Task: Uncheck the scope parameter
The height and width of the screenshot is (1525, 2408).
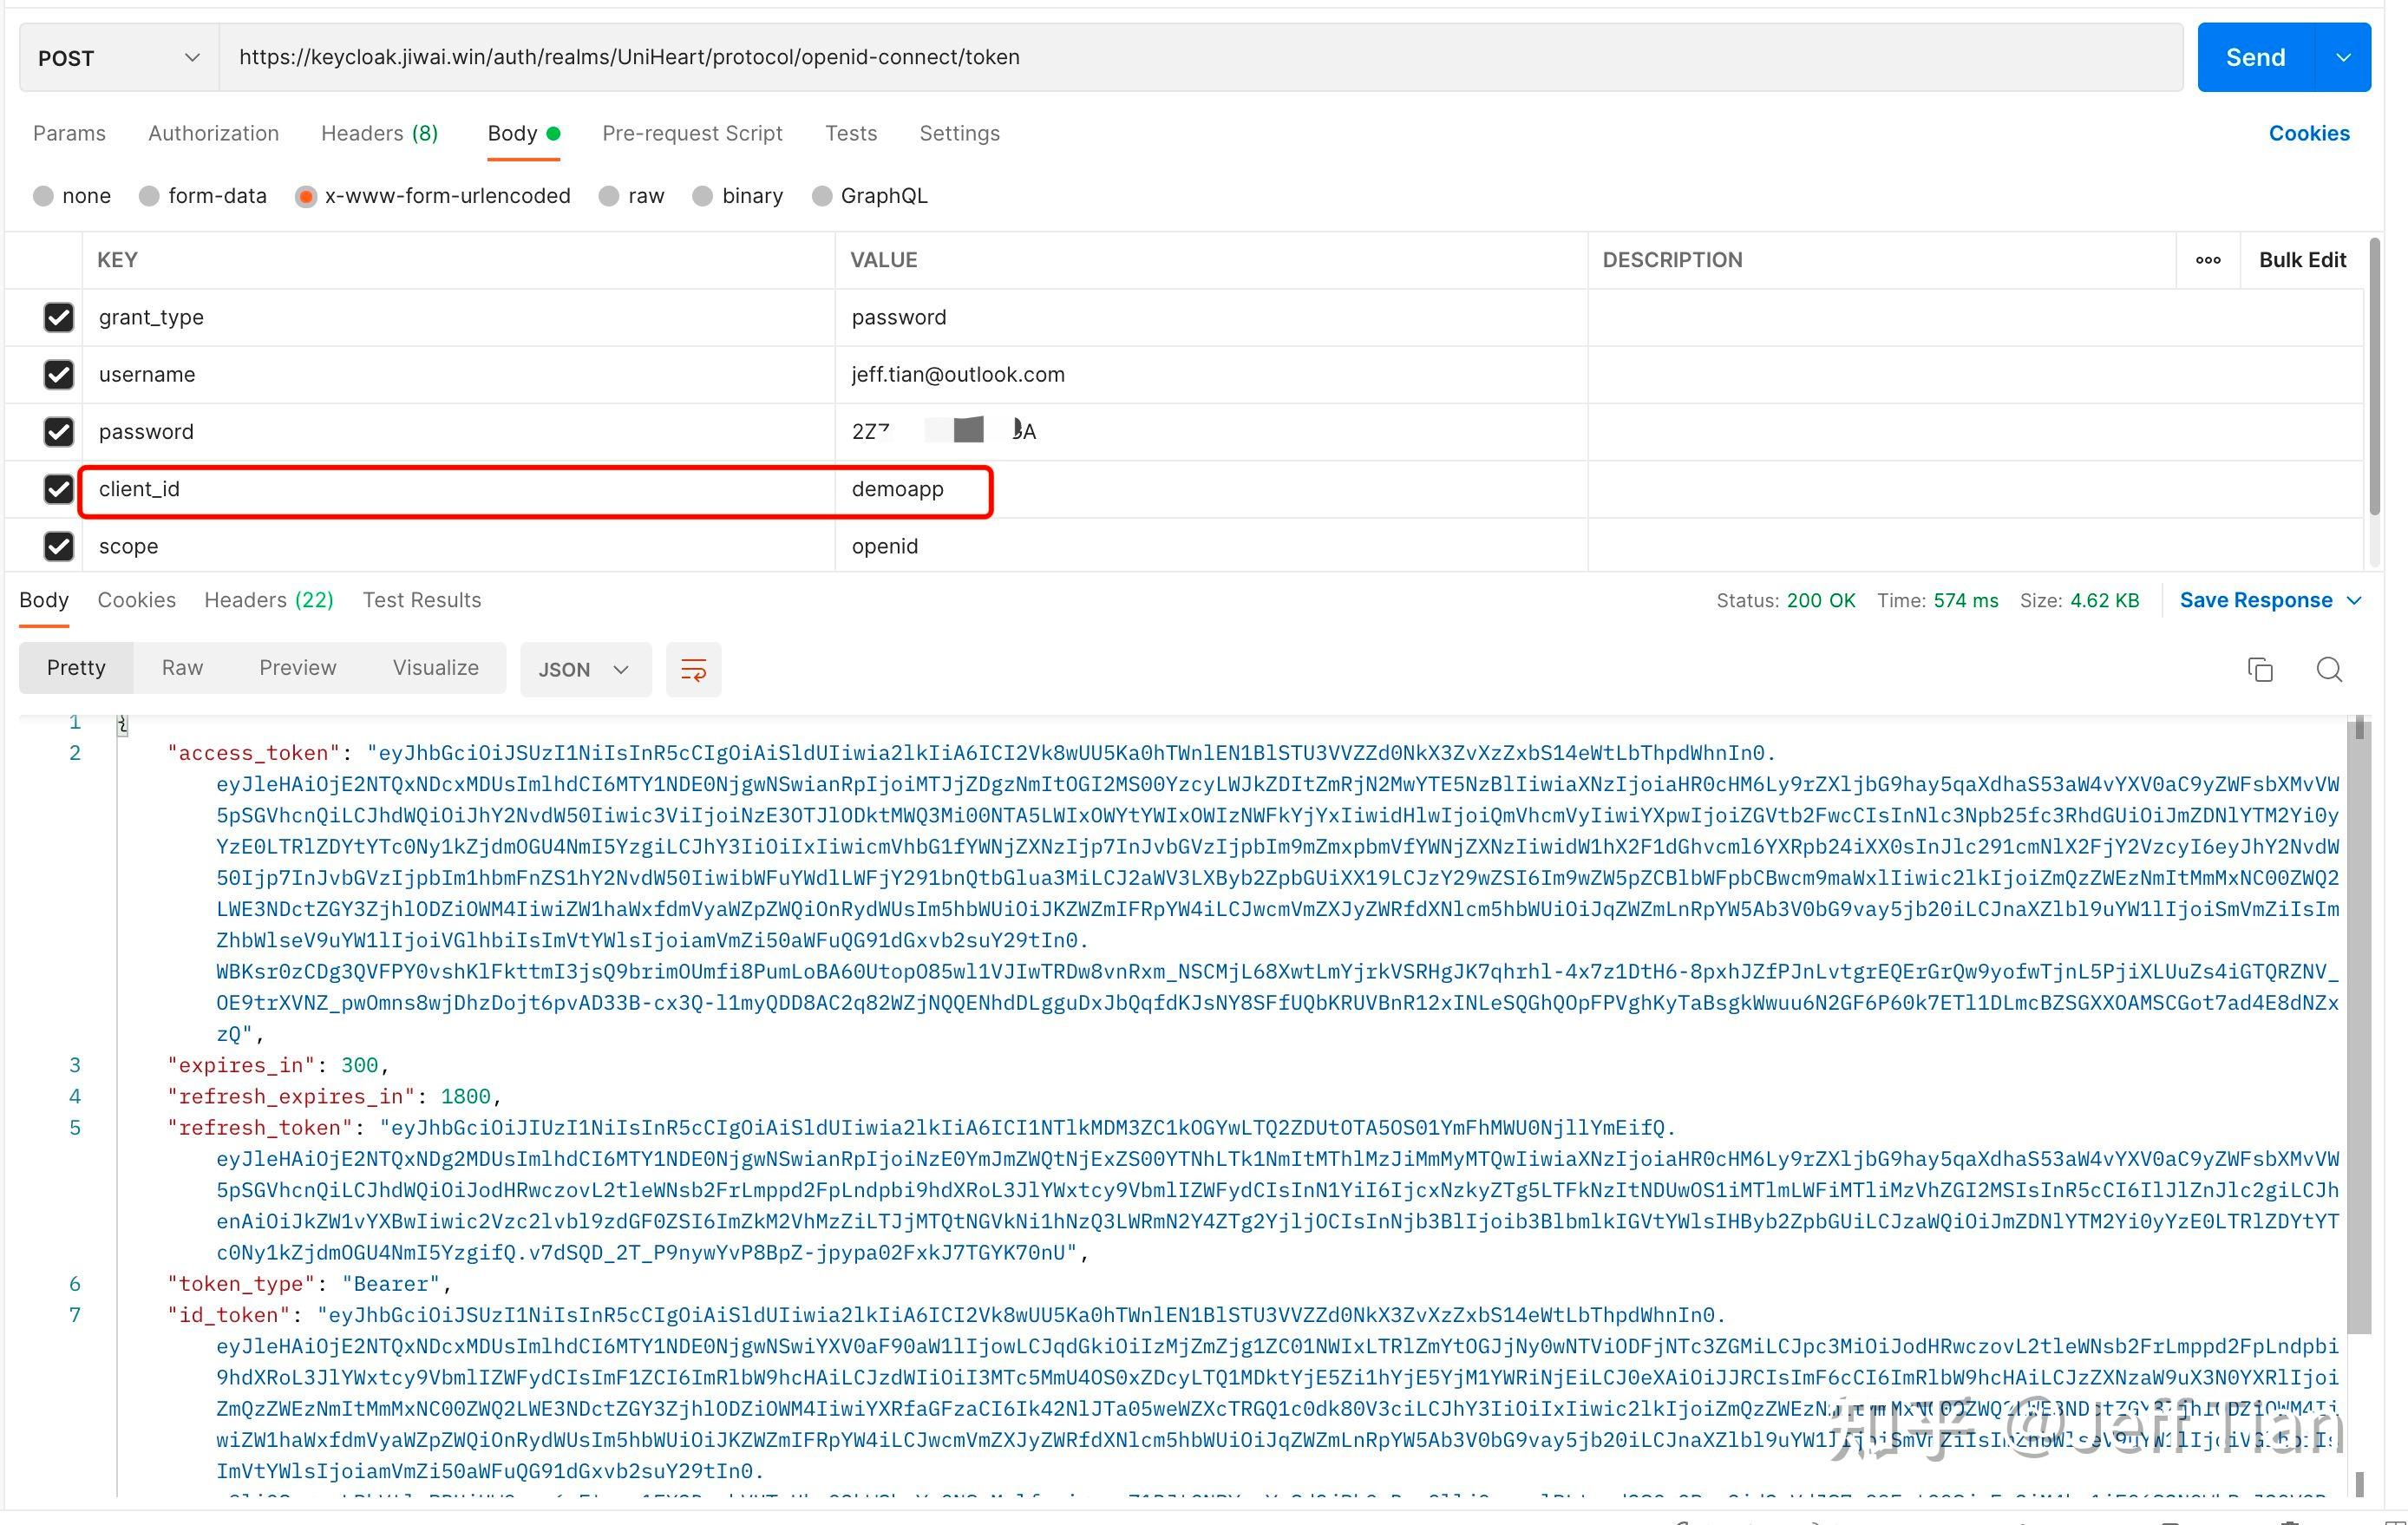Action: (59, 546)
